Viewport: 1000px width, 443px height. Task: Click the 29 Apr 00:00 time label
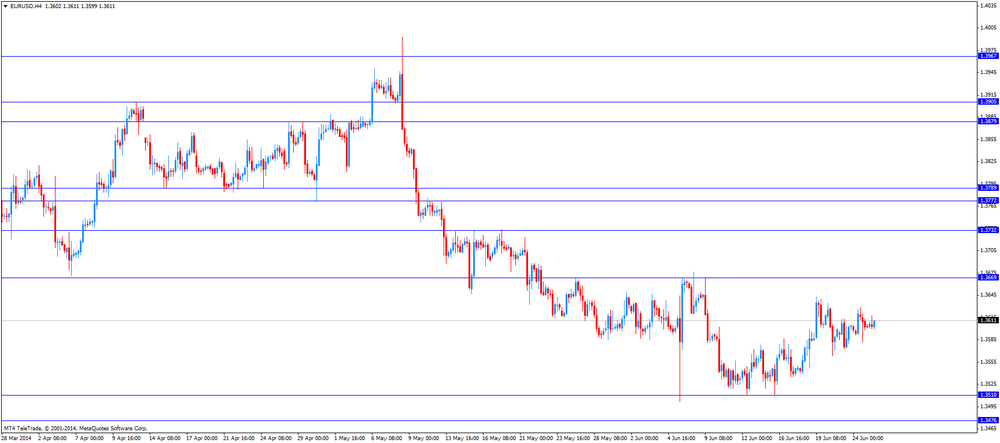[x=312, y=439]
